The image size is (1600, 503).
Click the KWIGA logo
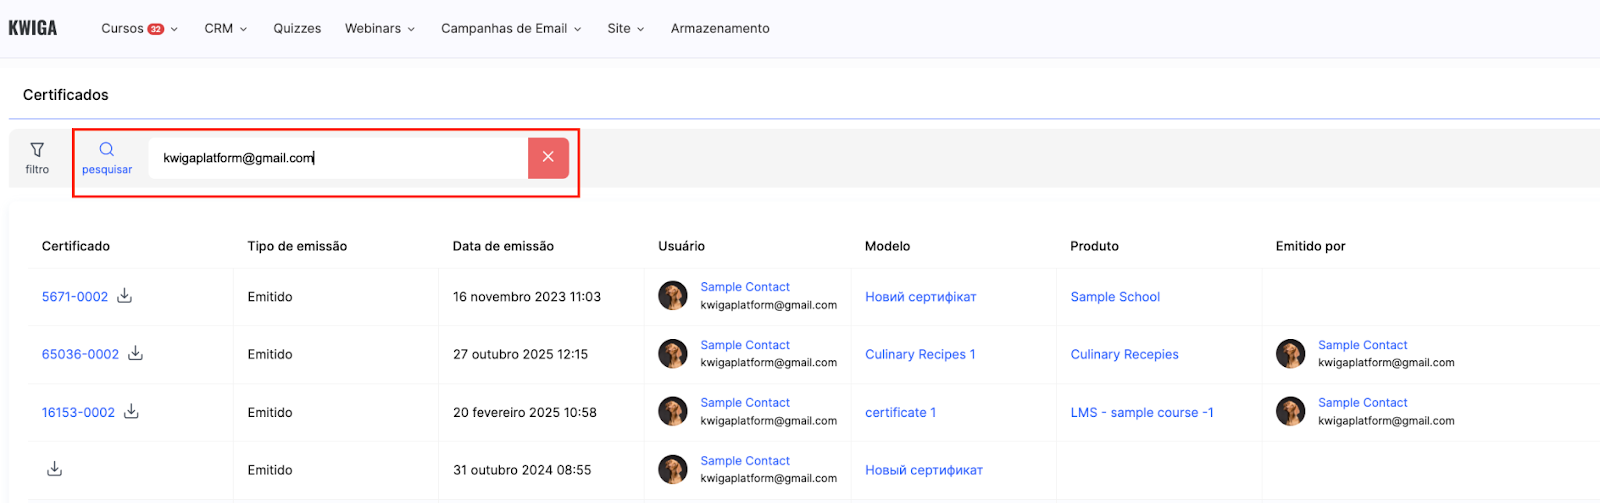click(33, 28)
